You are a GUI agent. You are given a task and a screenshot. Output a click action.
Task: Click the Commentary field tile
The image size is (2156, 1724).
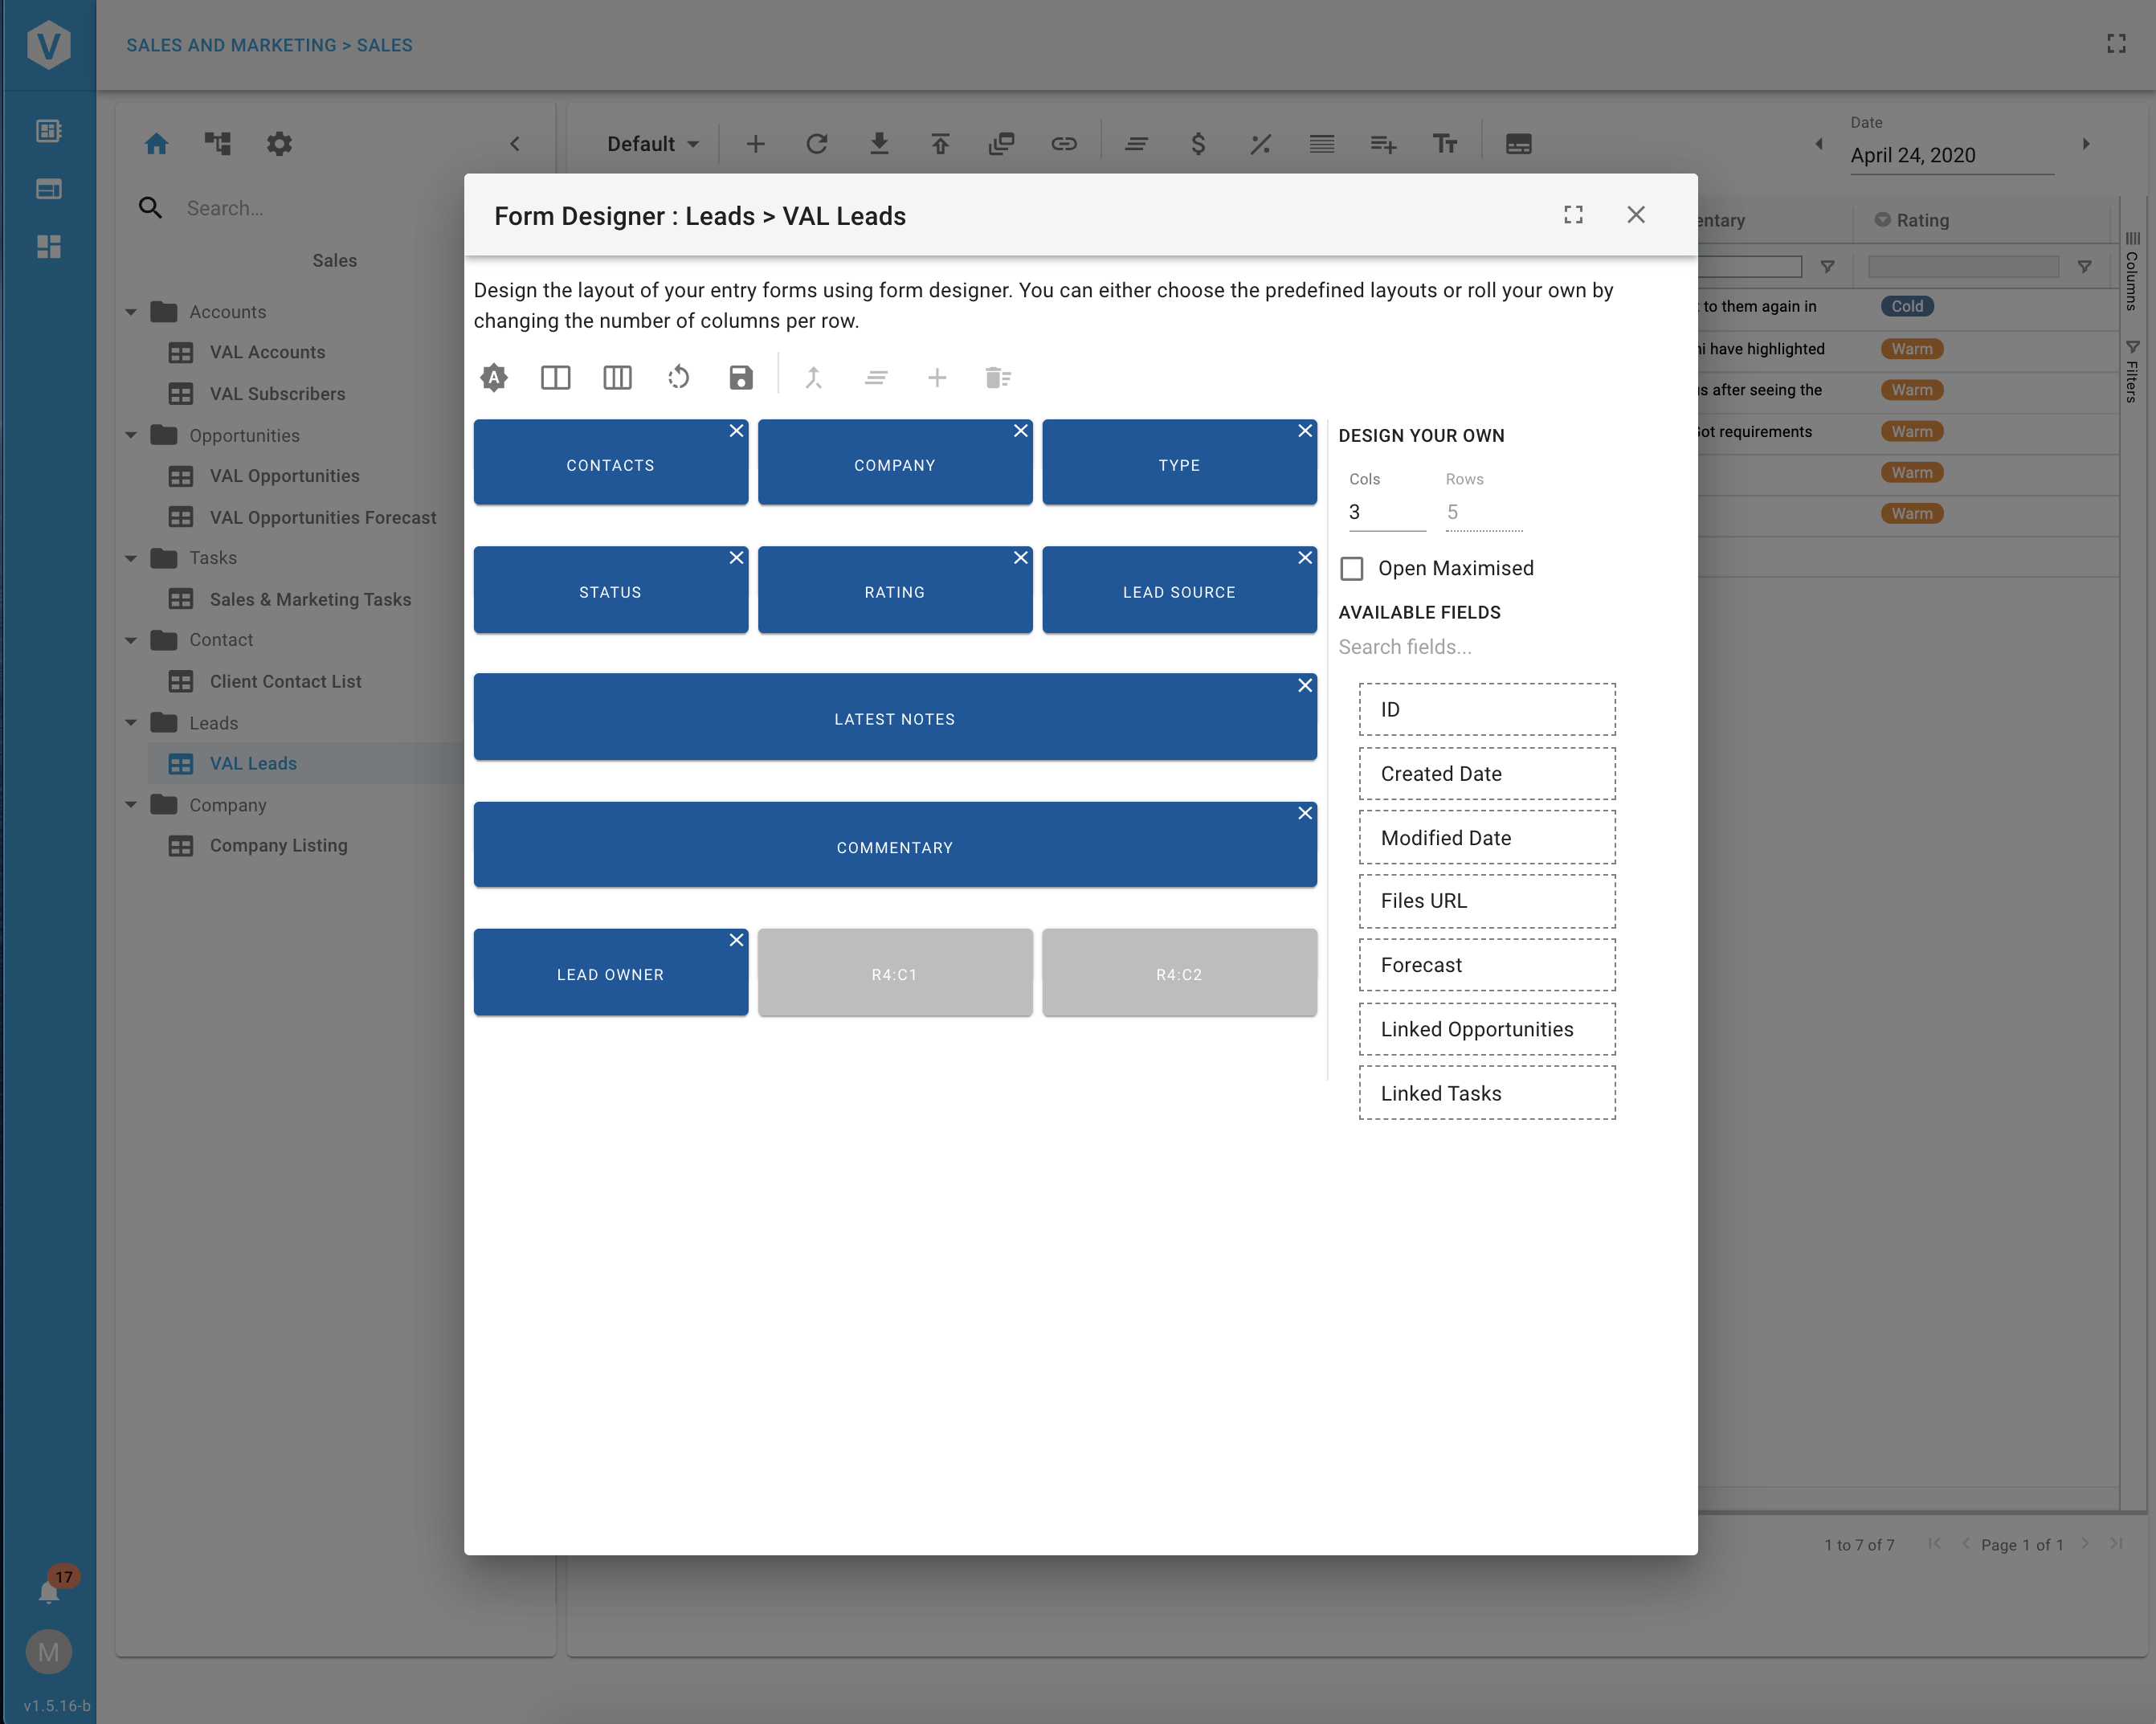894,847
